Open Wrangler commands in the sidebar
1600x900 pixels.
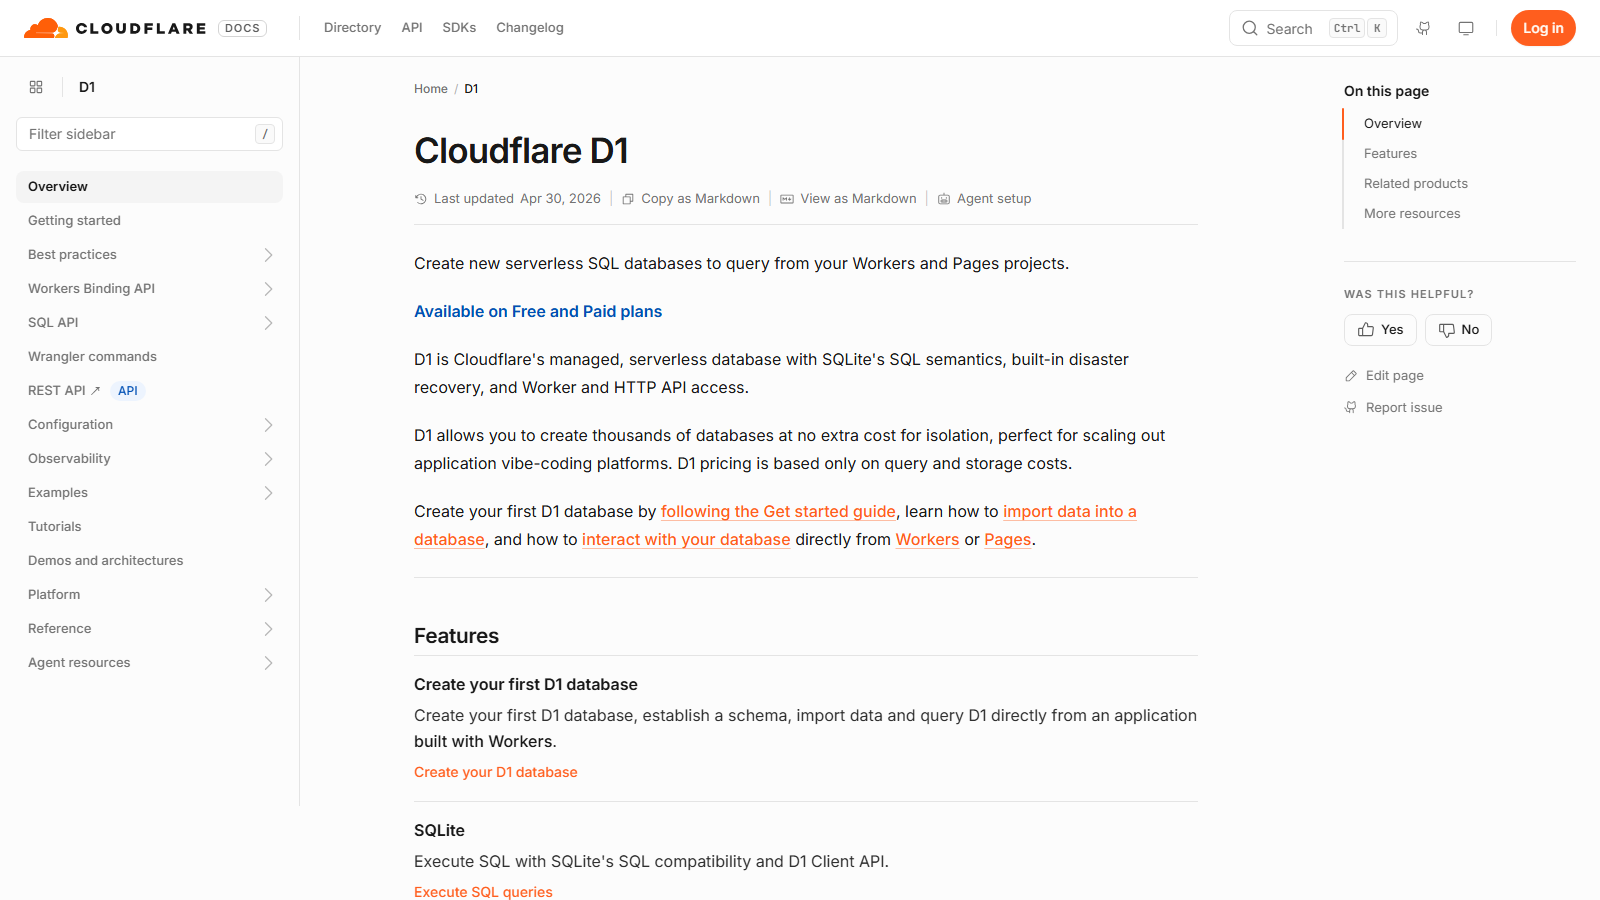pos(149,357)
